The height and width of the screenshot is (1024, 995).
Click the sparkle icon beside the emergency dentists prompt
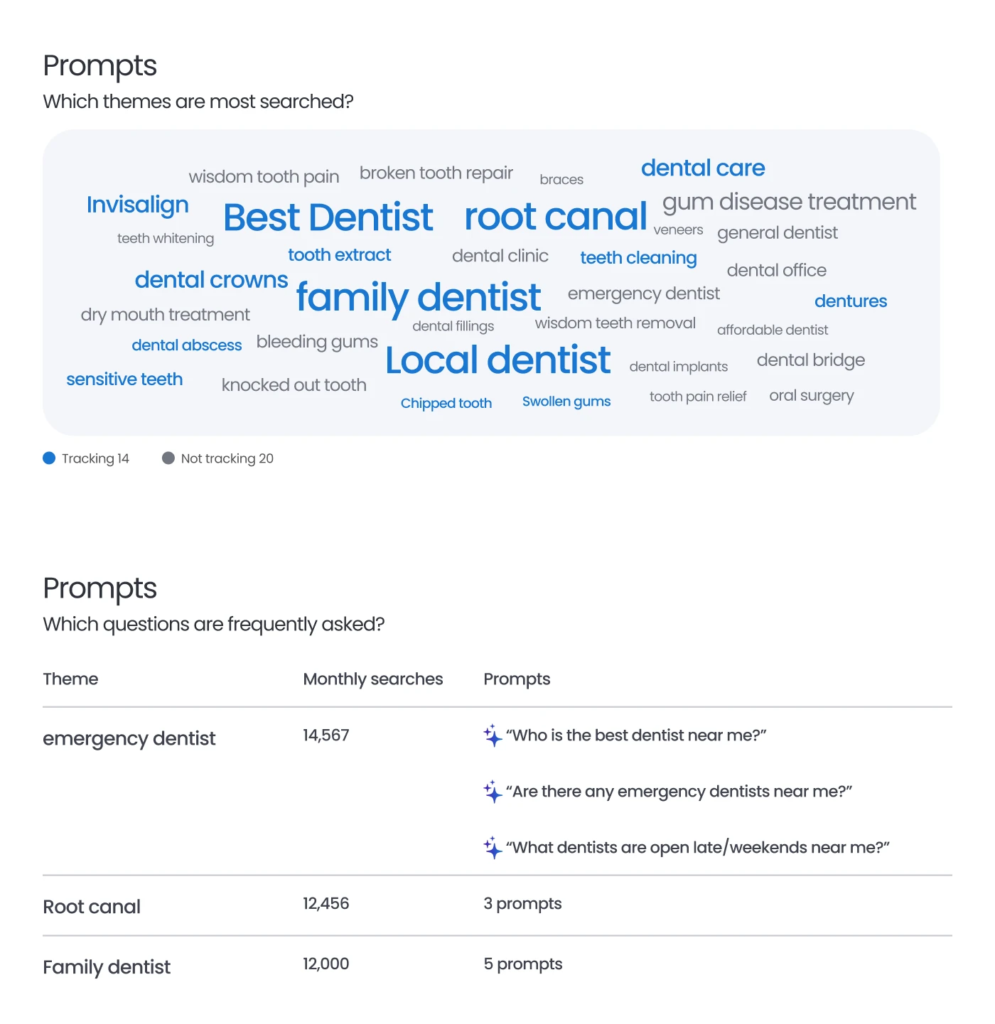[492, 792]
